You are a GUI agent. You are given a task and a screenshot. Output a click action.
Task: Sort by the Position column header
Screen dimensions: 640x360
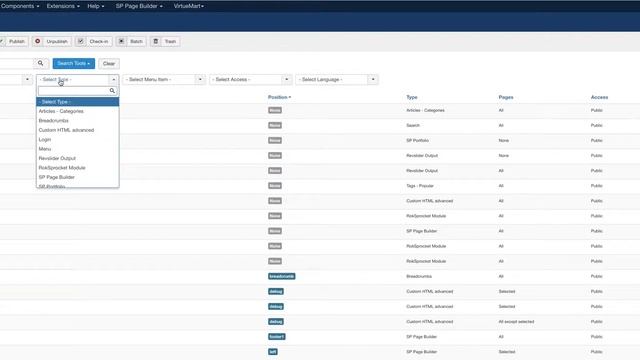pyautogui.click(x=279, y=97)
